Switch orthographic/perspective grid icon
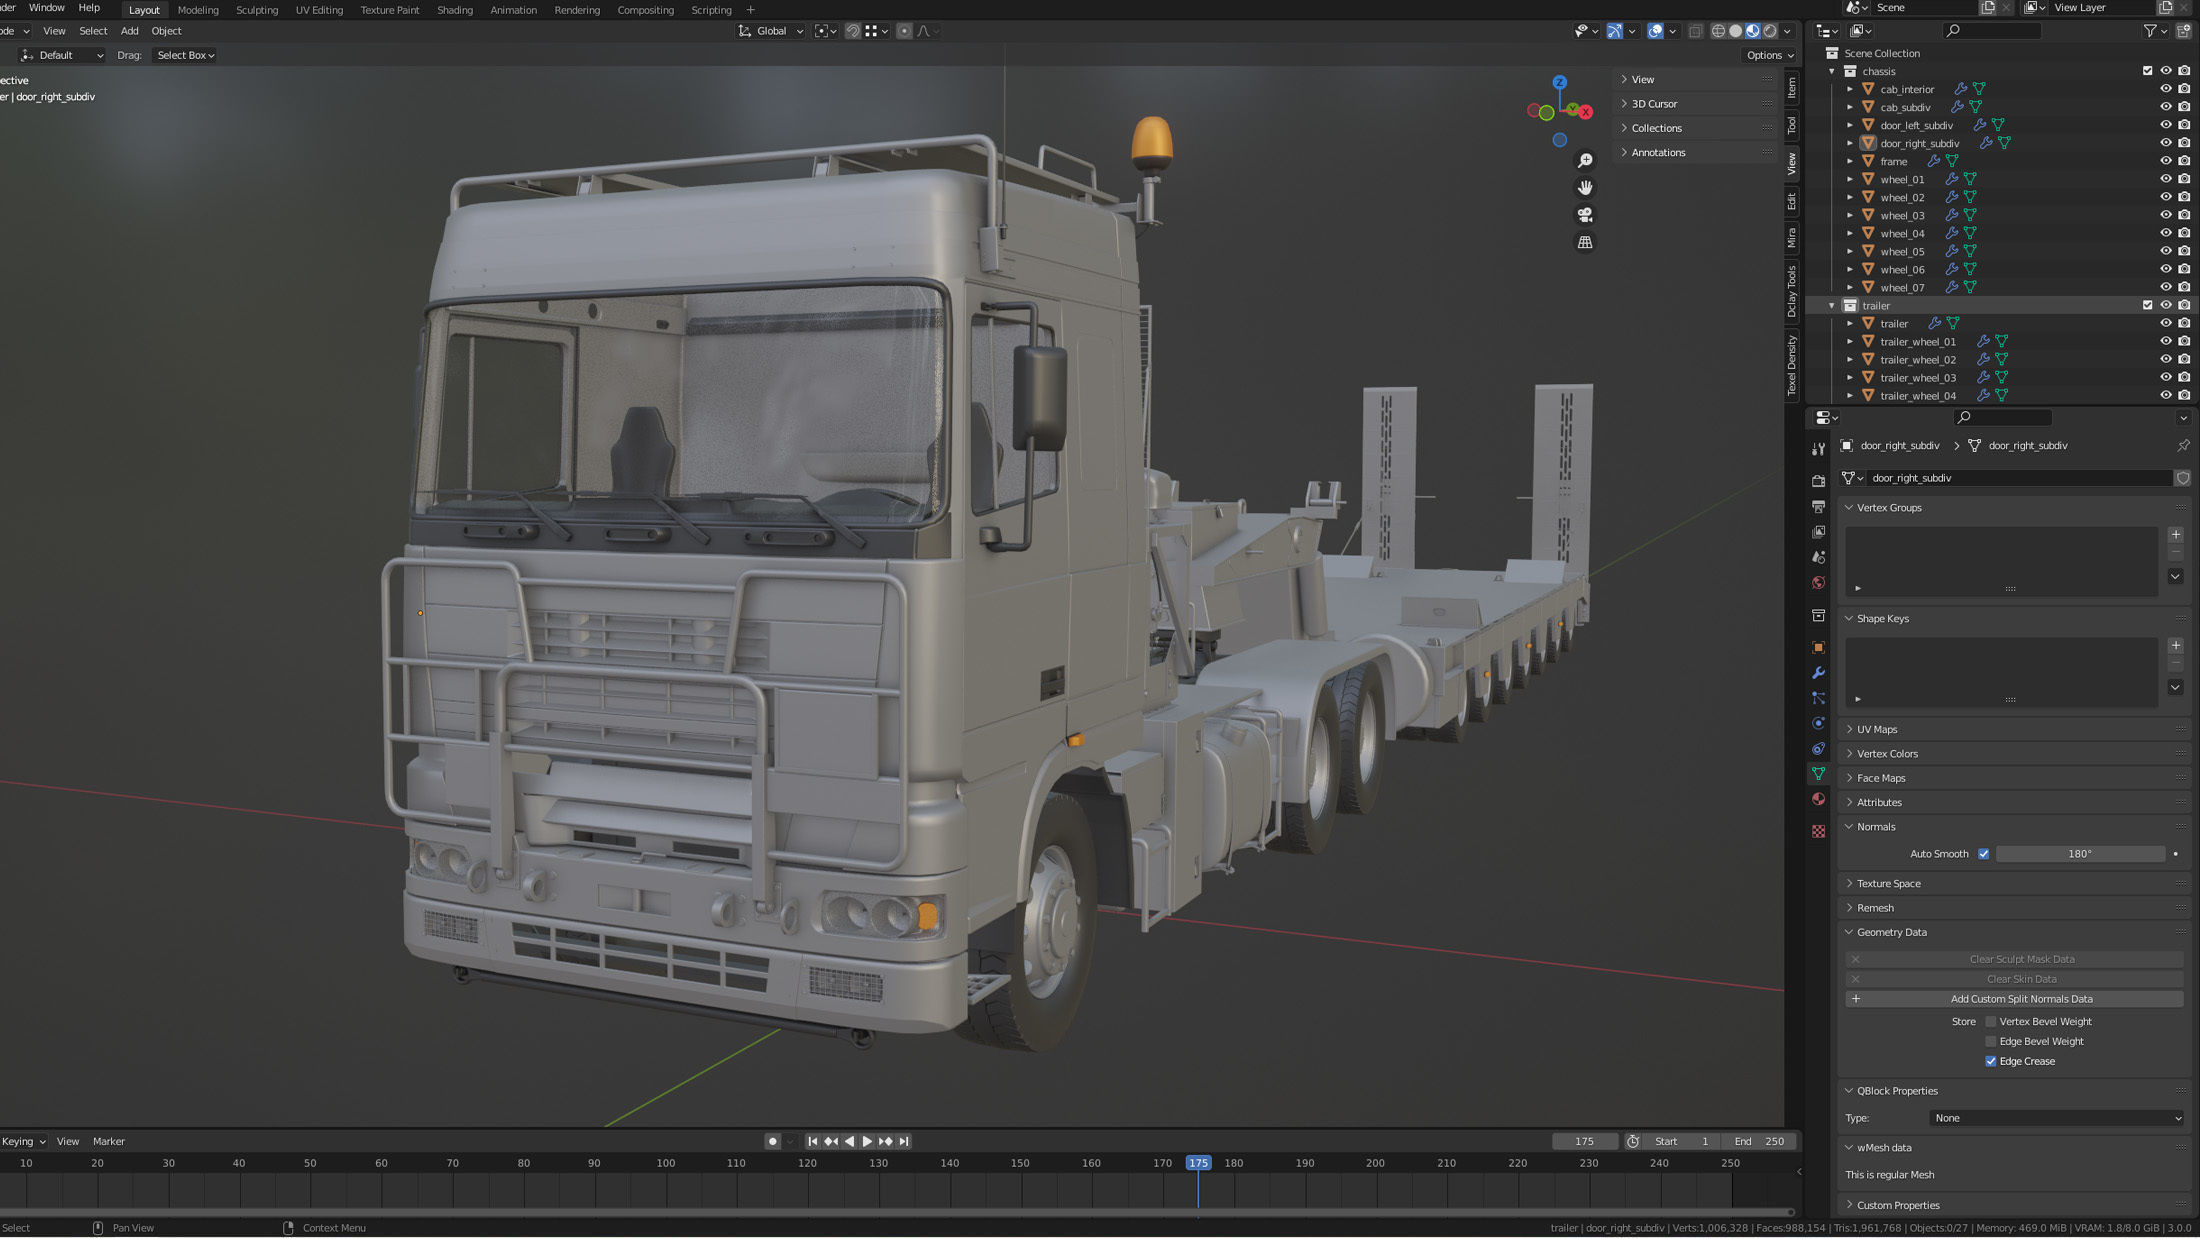This screenshot has width=2200, height=1238. click(1585, 242)
